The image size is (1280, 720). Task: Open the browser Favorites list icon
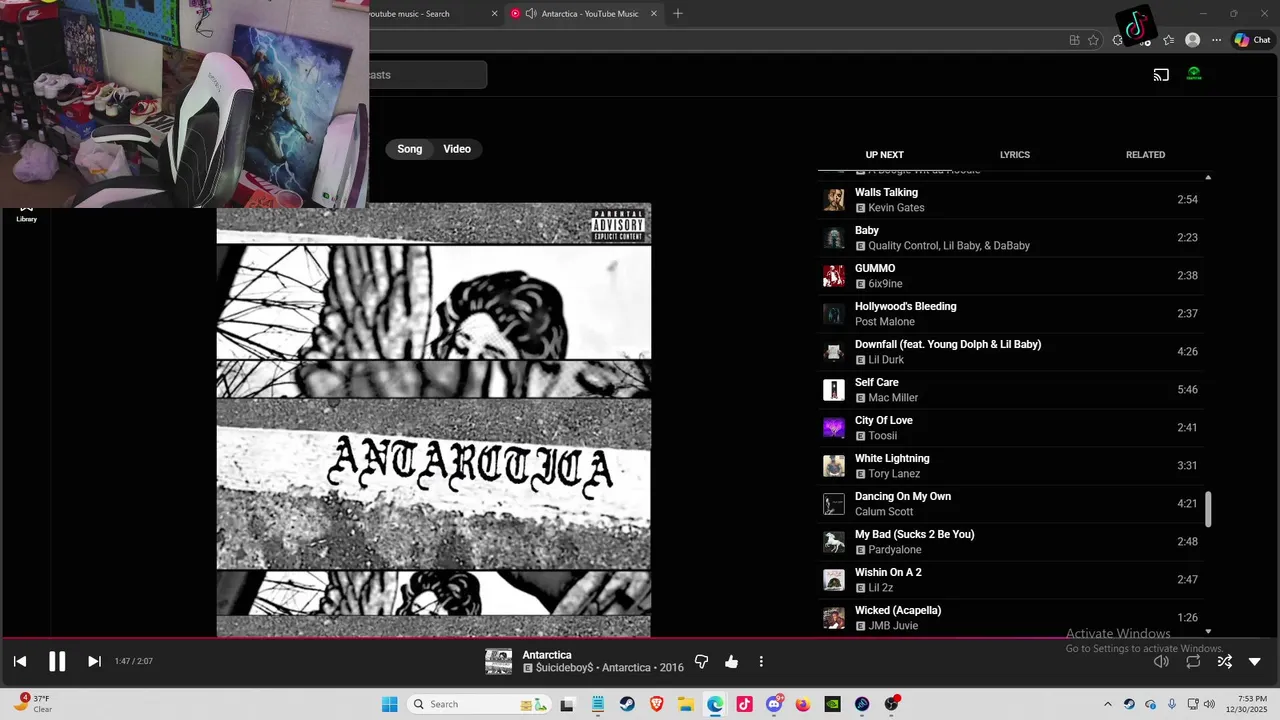pyautogui.click(x=1168, y=40)
